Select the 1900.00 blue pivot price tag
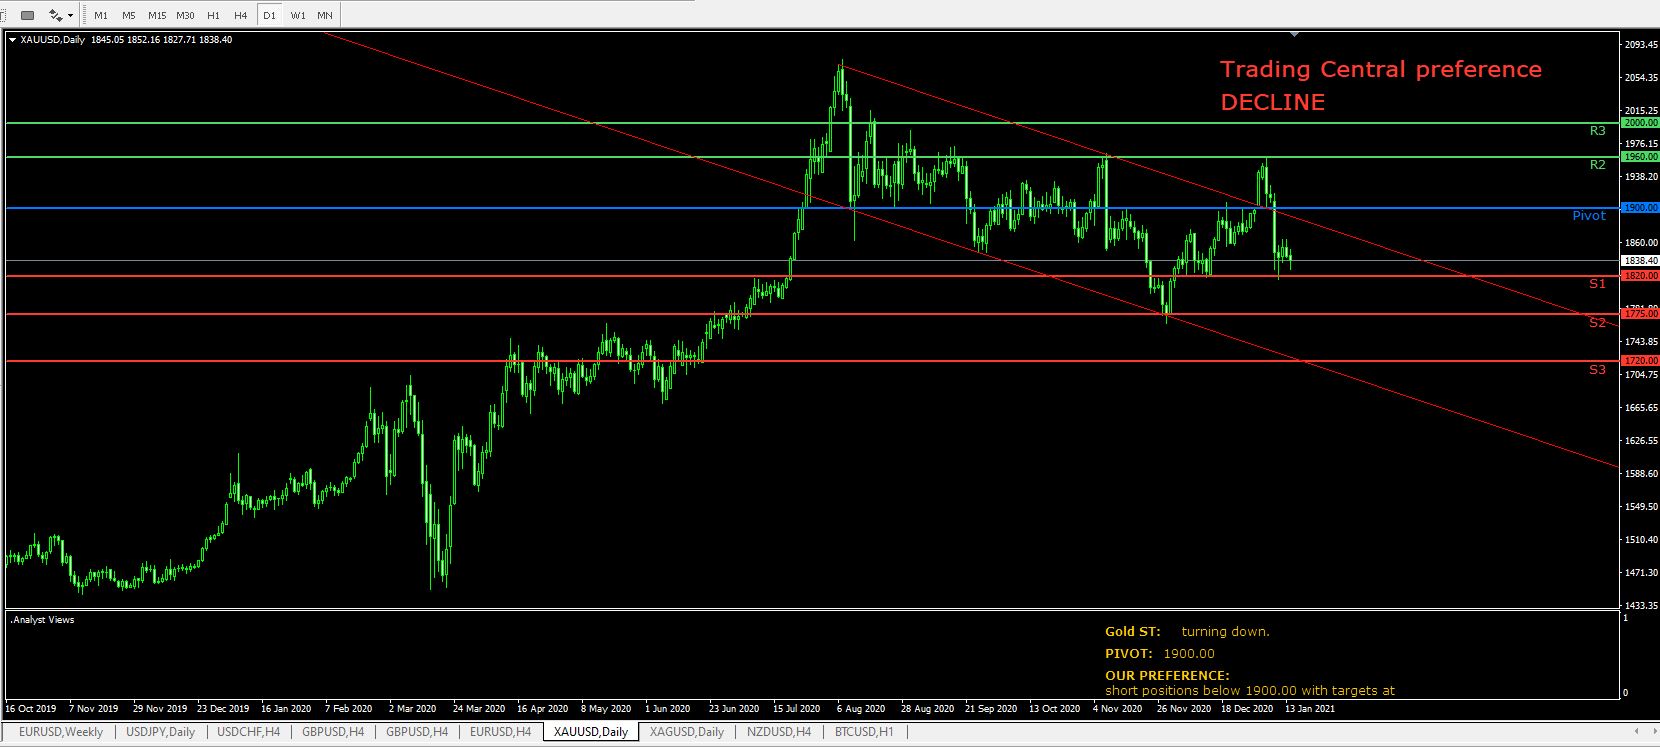Image resolution: width=1660 pixels, height=747 pixels. (1640, 208)
